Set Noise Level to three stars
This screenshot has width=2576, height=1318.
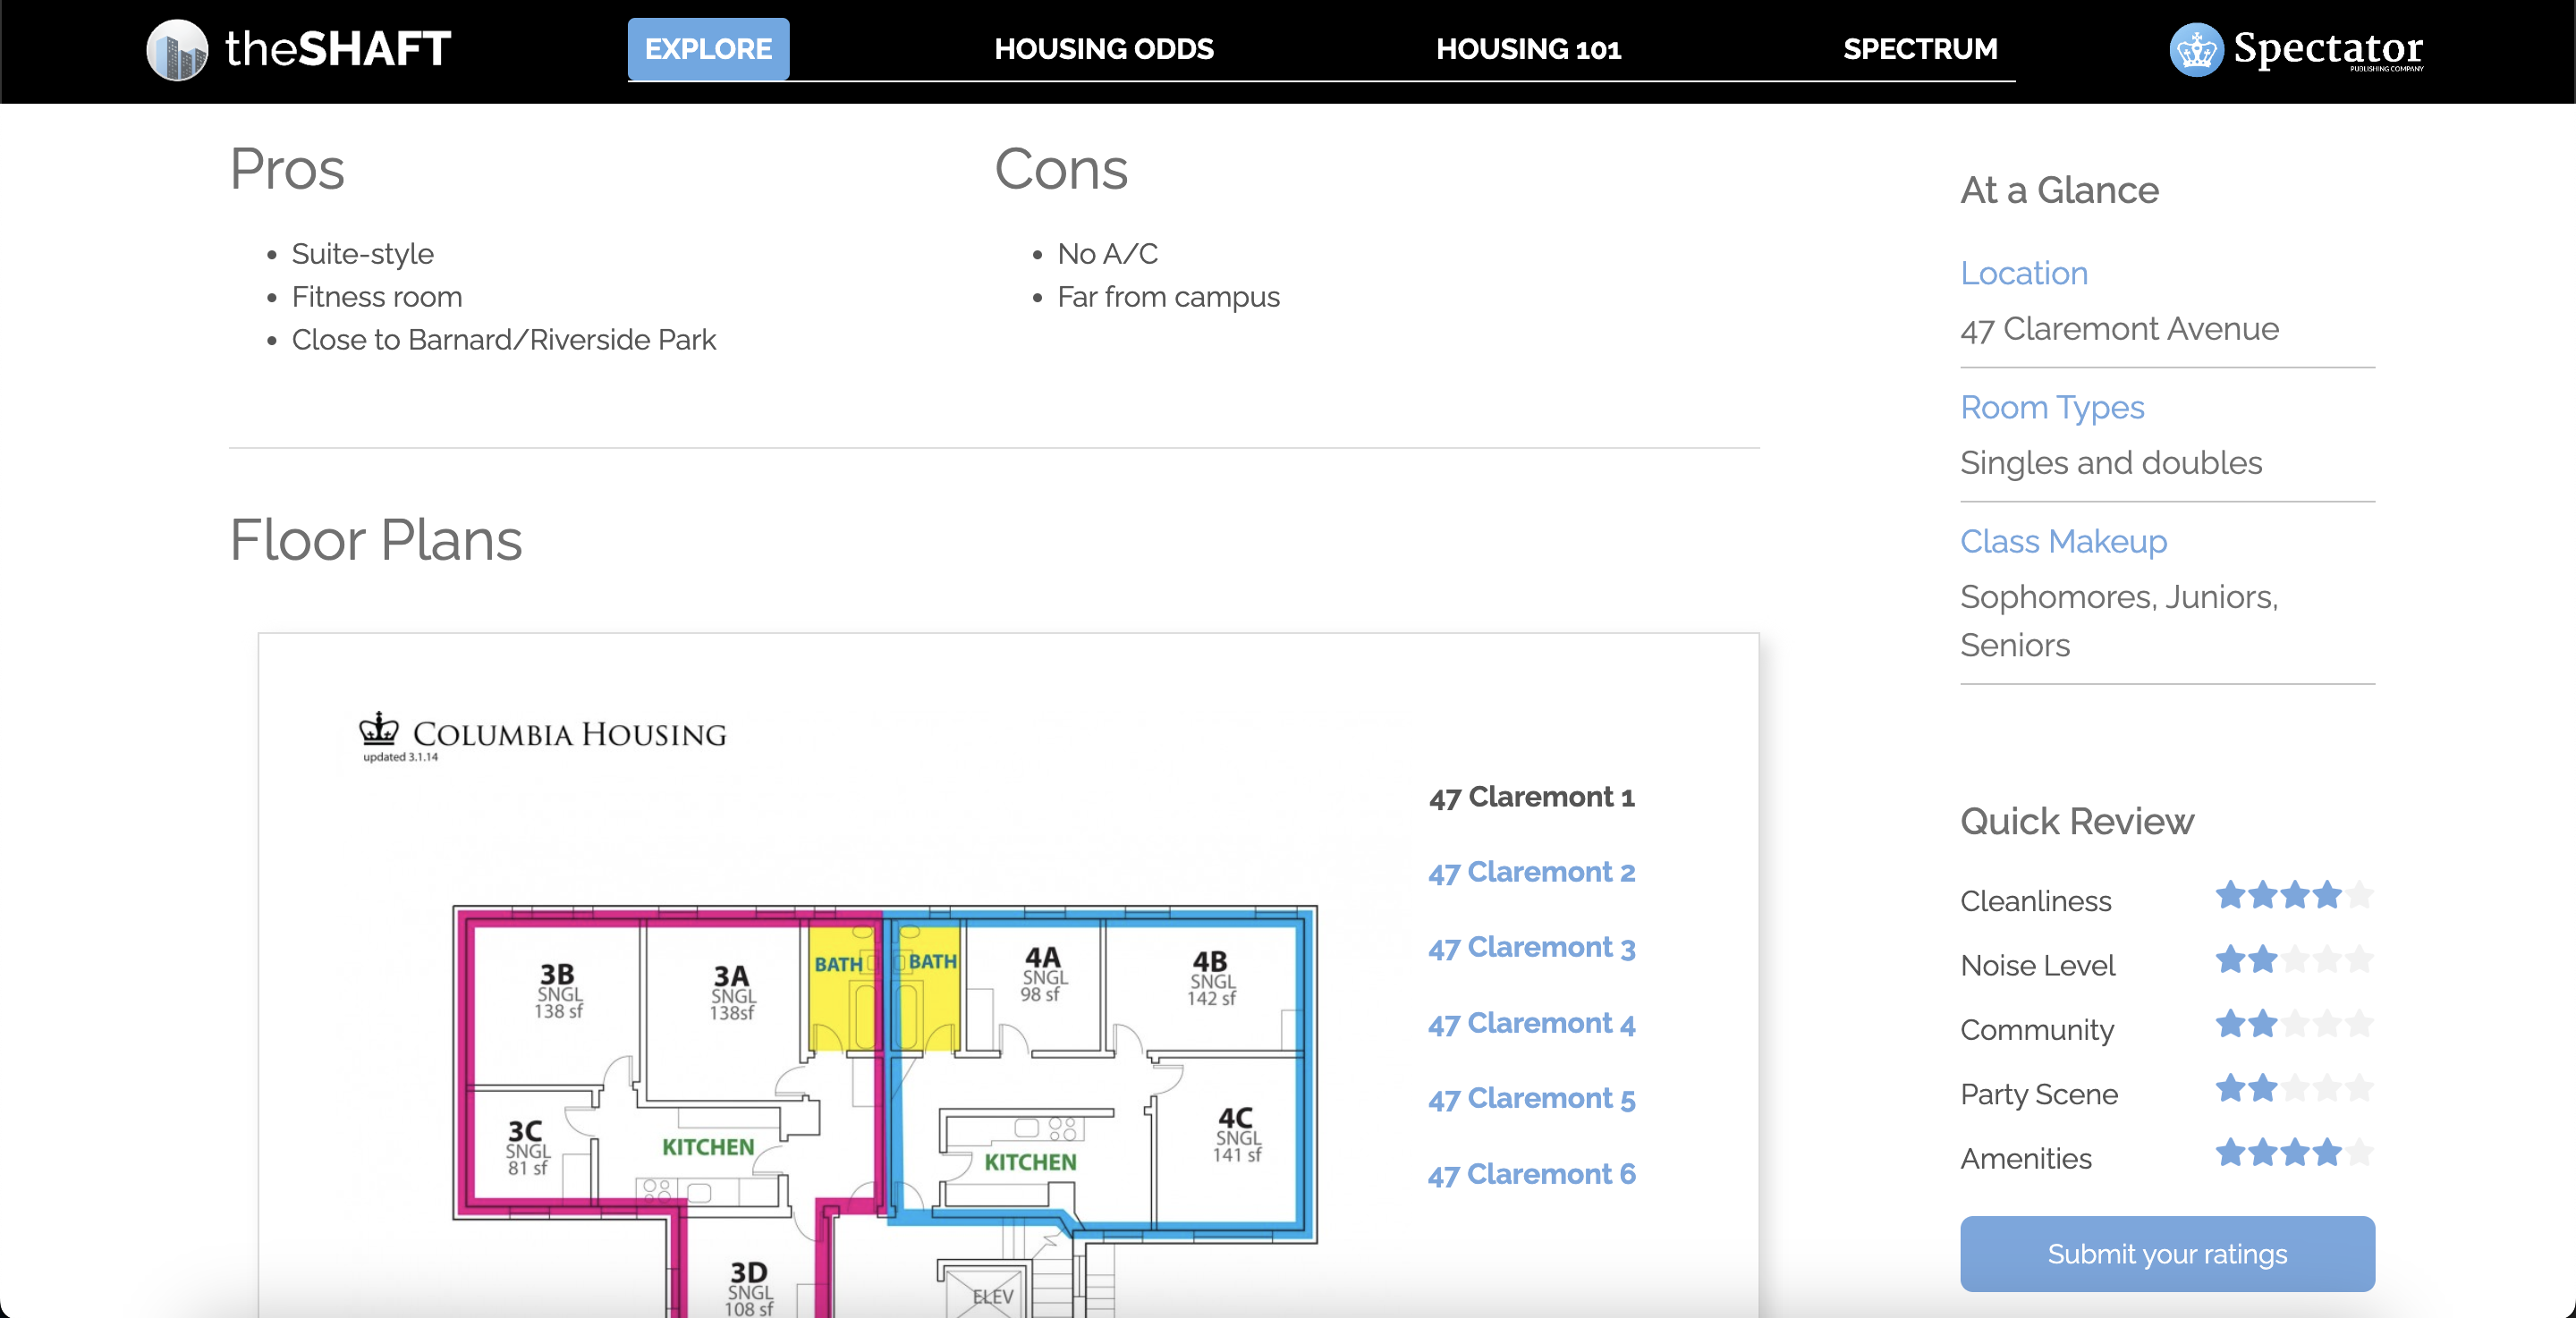2295,960
